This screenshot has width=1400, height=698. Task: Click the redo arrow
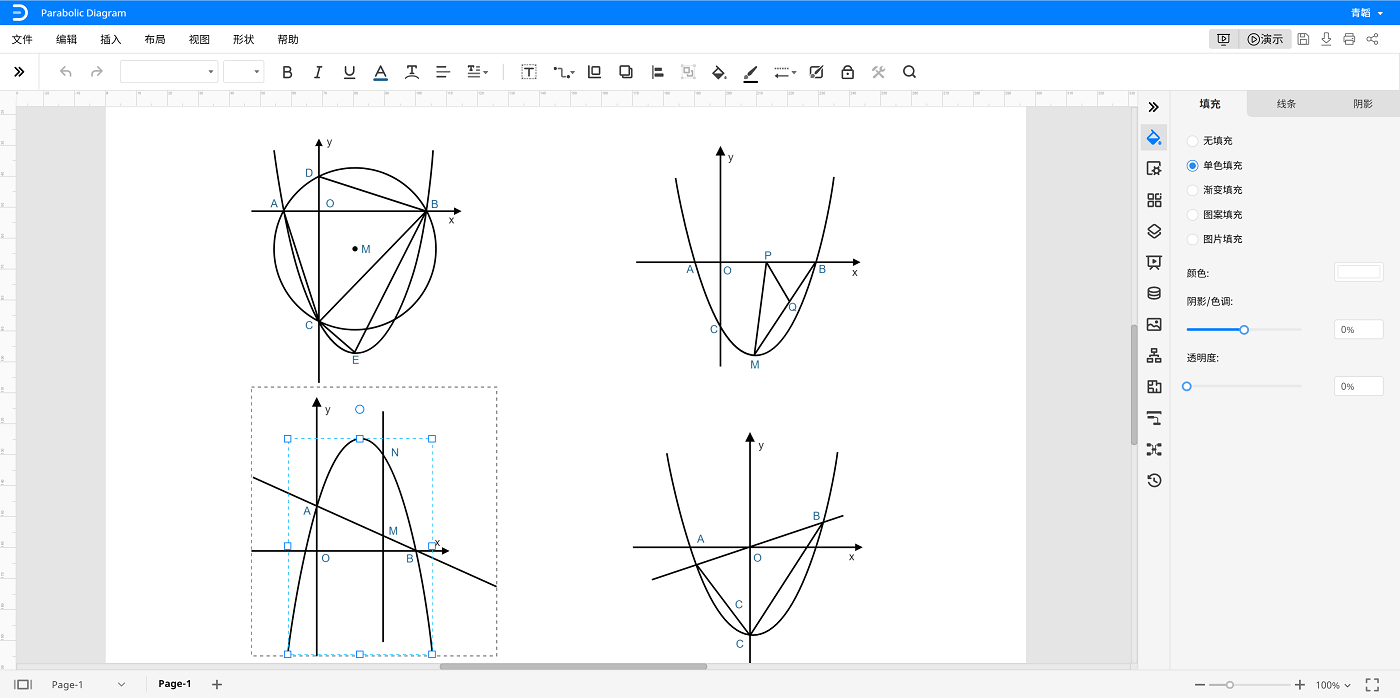(97, 72)
